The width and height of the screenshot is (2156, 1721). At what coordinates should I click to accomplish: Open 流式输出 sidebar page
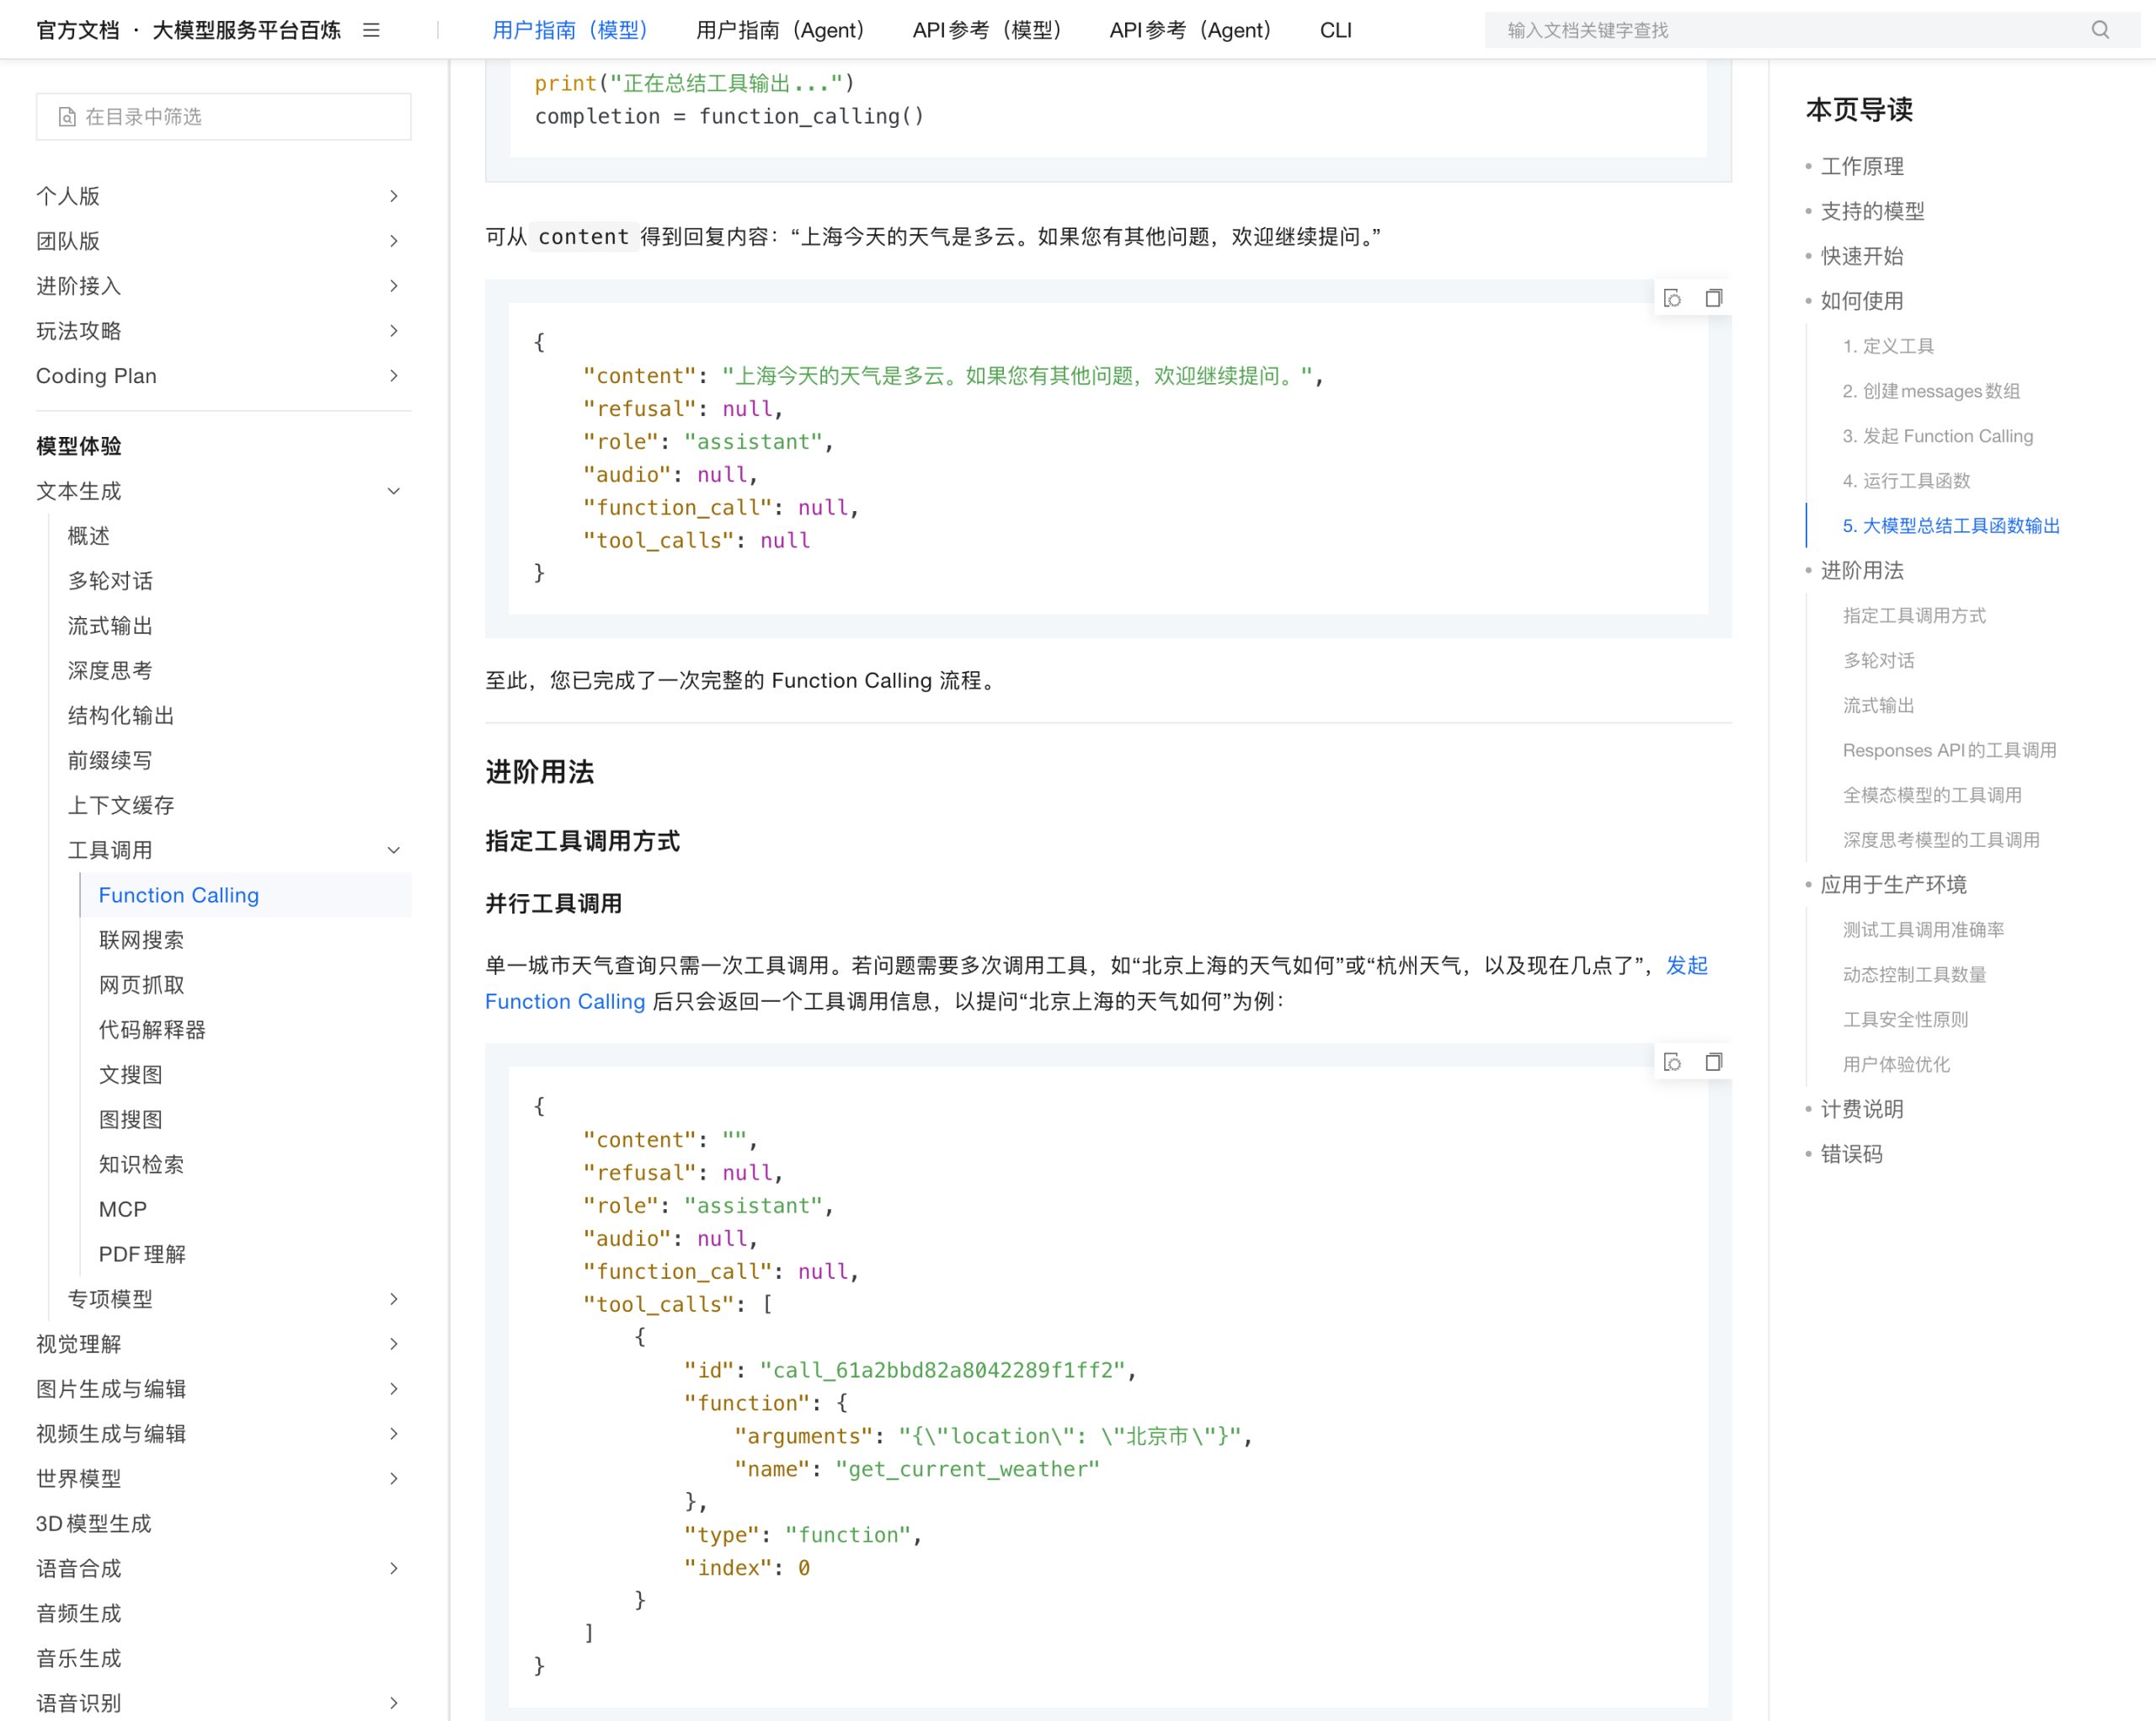coord(110,626)
